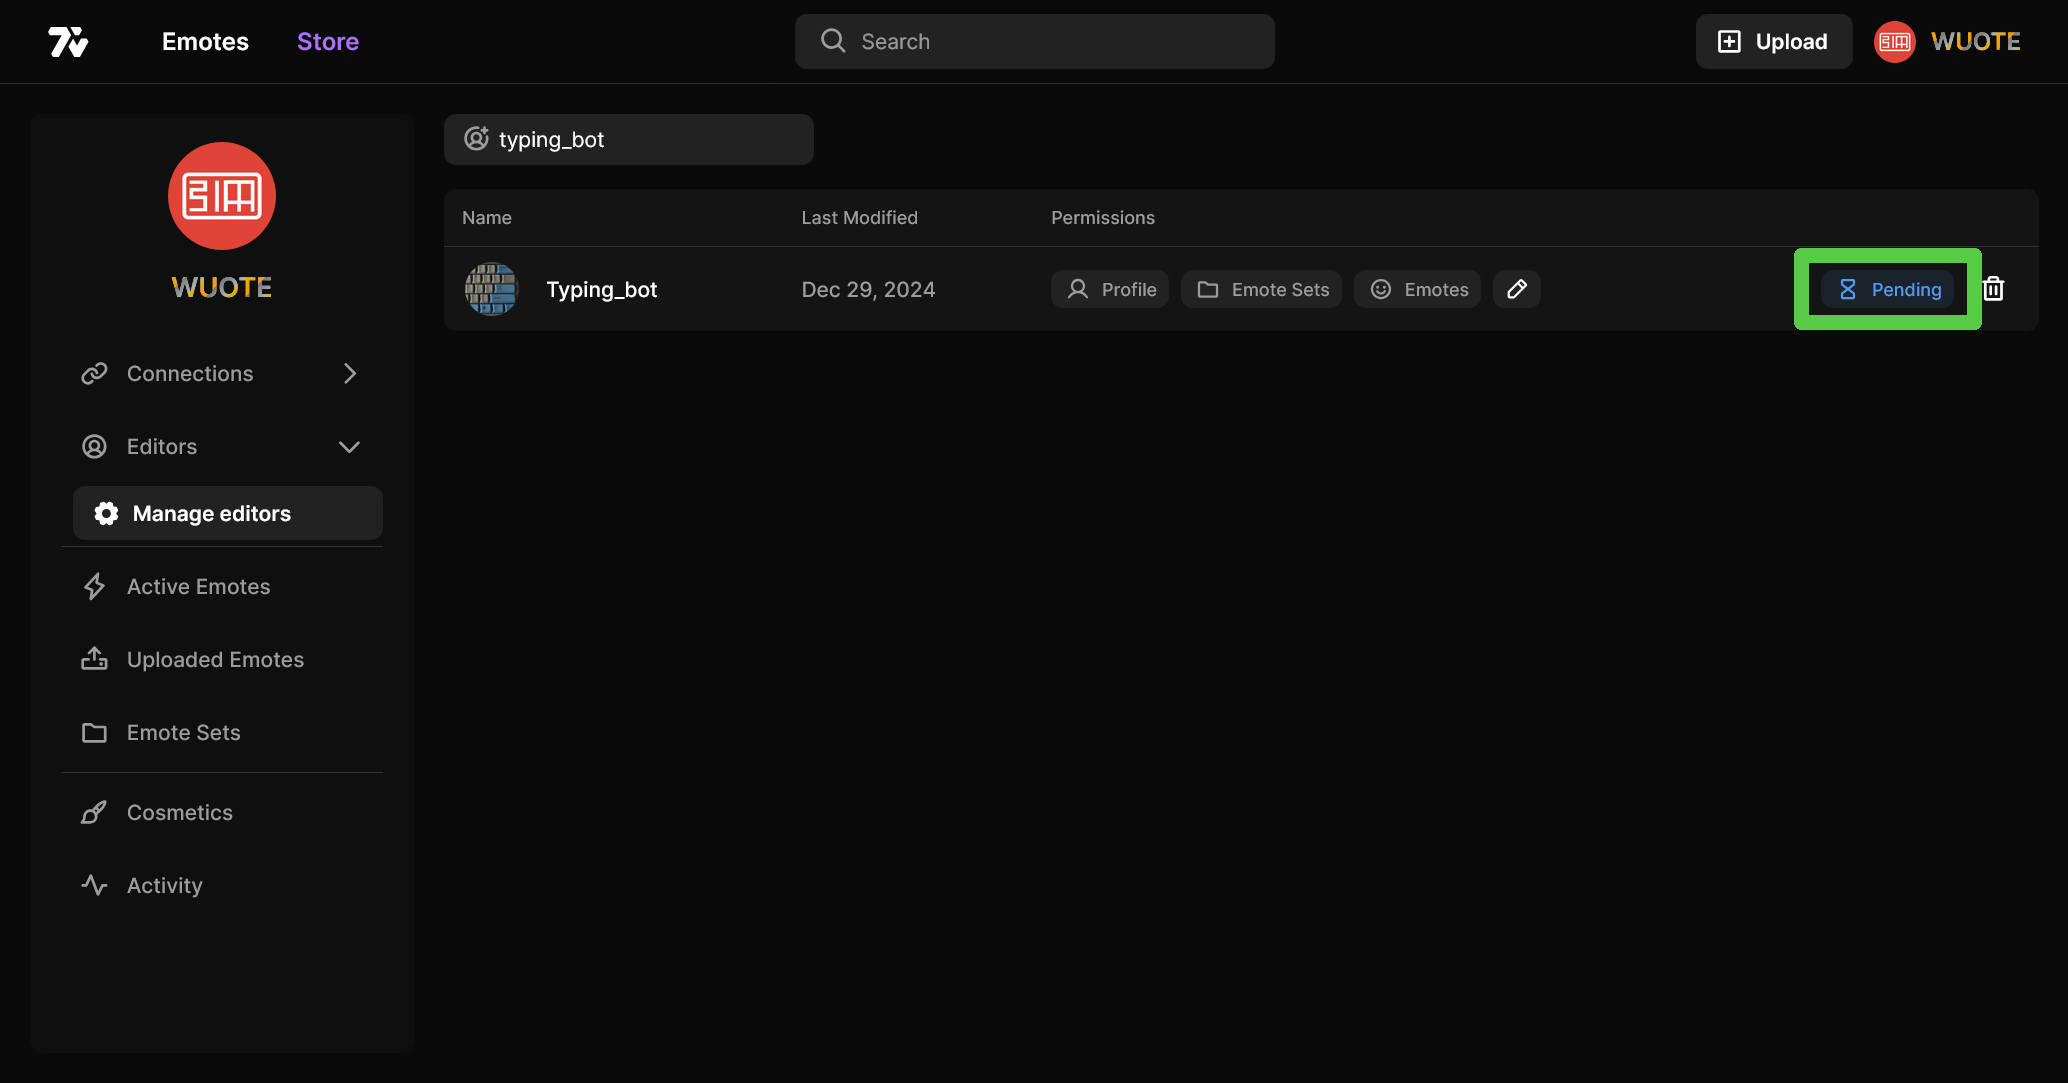Toggle the Profile permission chip
2068x1083 pixels.
click(x=1110, y=289)
